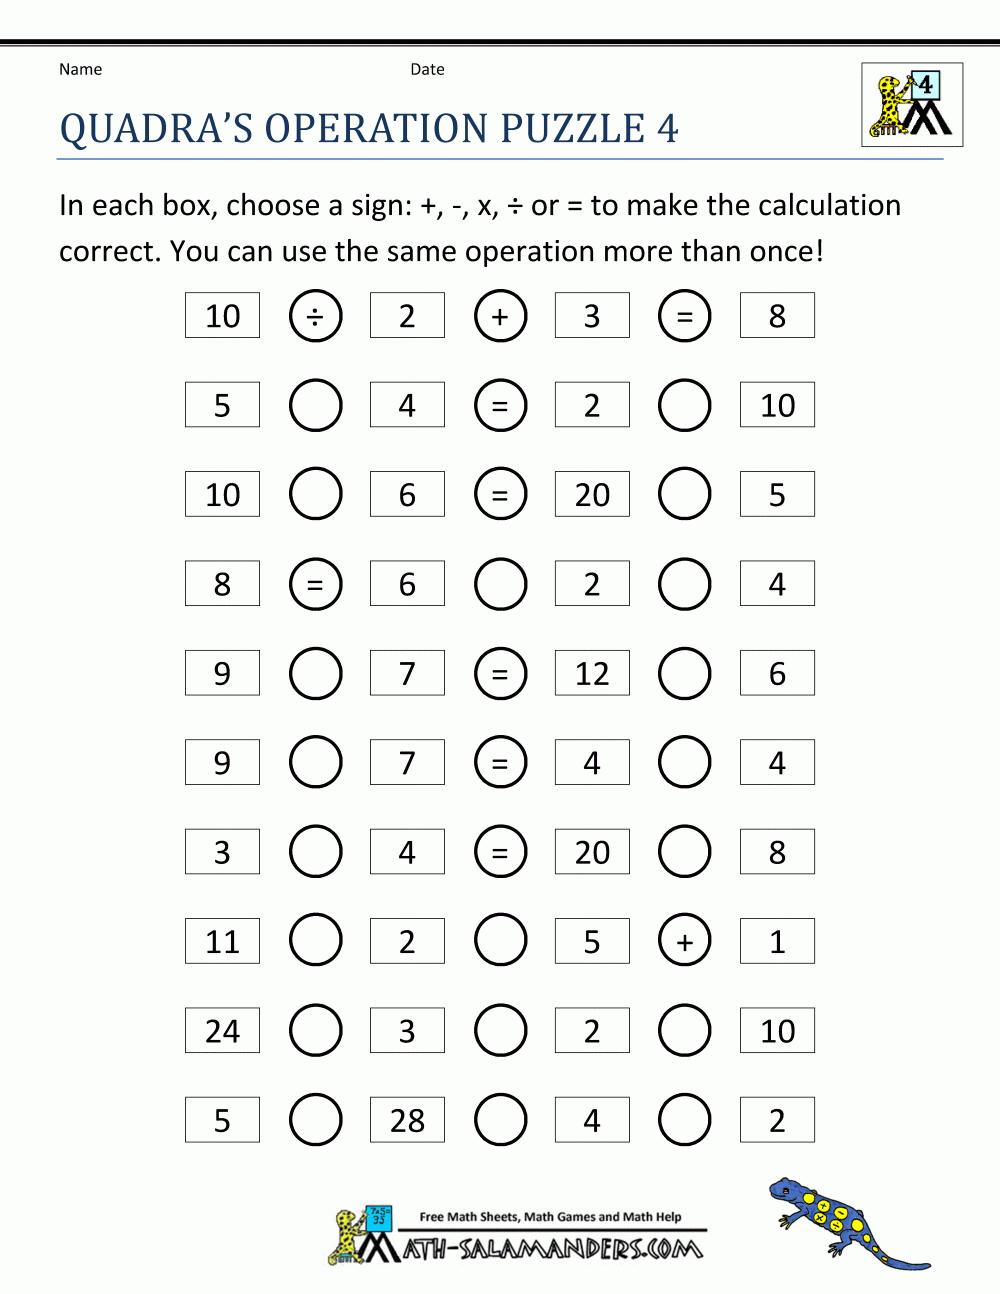Click the equals circle between 8 and 6
The image size is (1000, 1294).
click(315, 584)
